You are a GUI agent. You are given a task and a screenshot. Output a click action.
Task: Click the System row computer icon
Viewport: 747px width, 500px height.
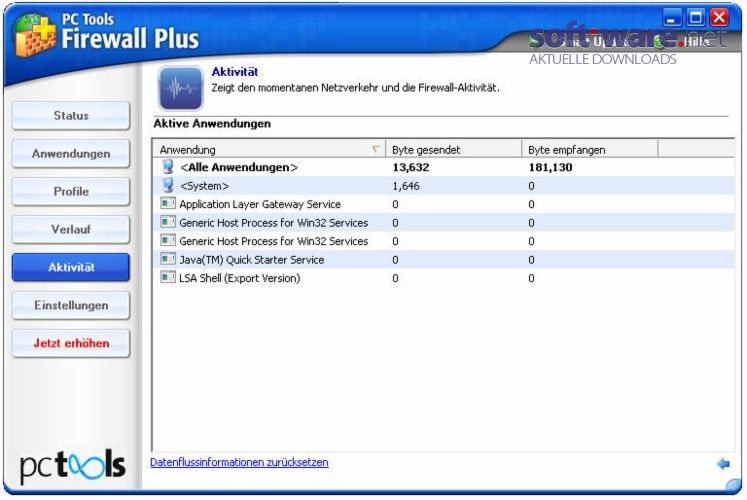(168, 185)
